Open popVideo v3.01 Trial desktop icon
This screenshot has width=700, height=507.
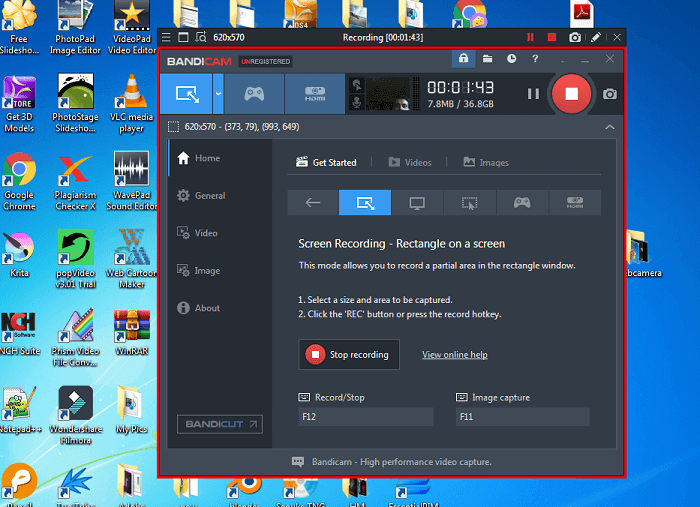pos(75,259)
